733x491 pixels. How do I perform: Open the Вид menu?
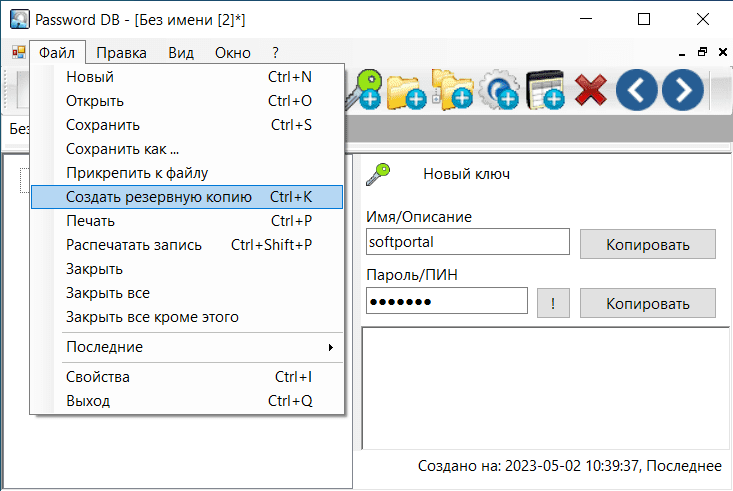(x=181, y=53)
